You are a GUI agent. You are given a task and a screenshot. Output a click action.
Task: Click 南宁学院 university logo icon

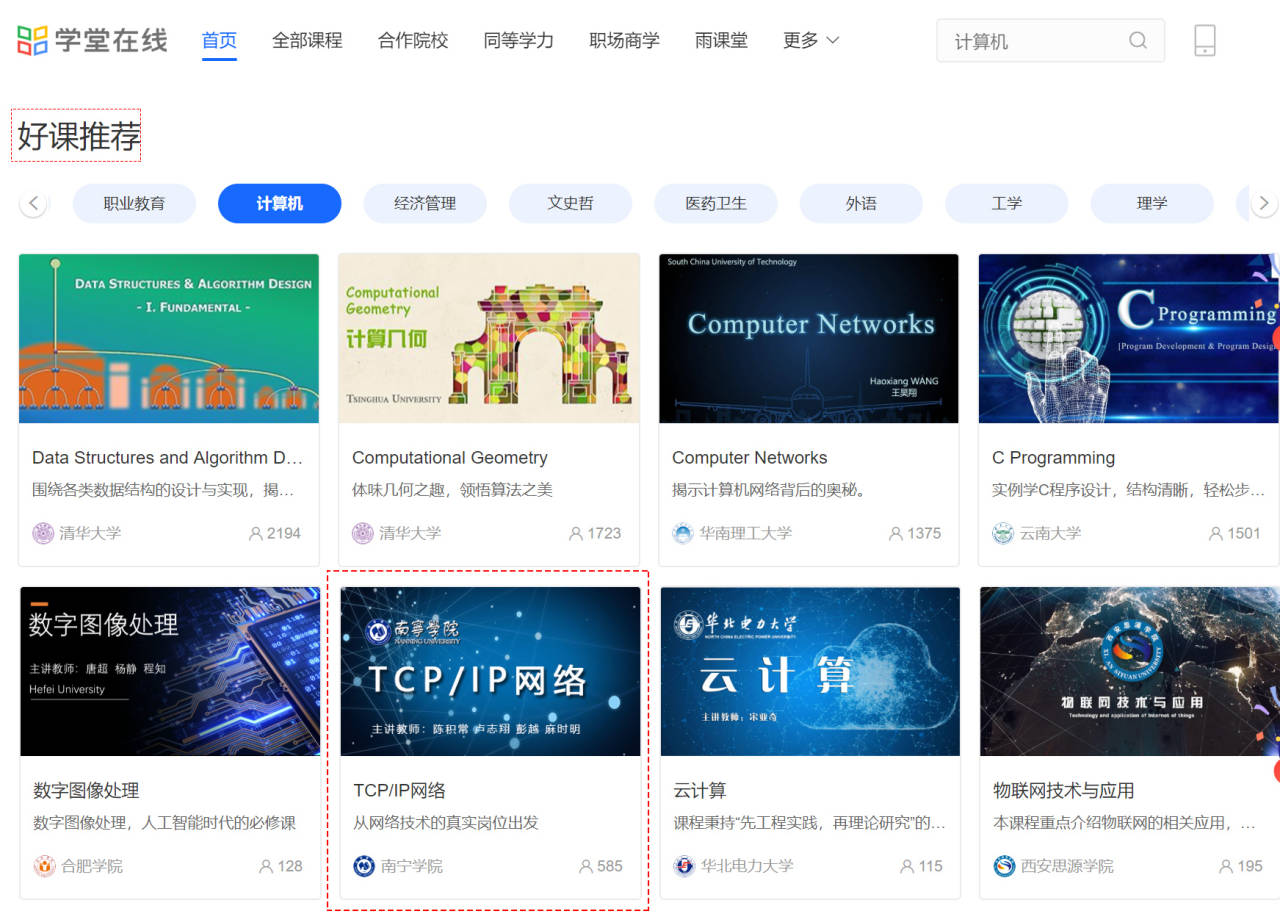coord(364,866)
